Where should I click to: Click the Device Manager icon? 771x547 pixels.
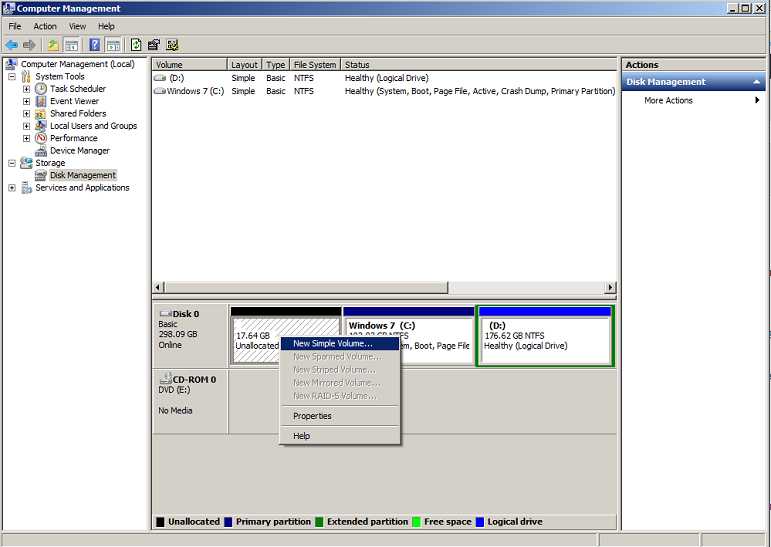tap(41, 151)
